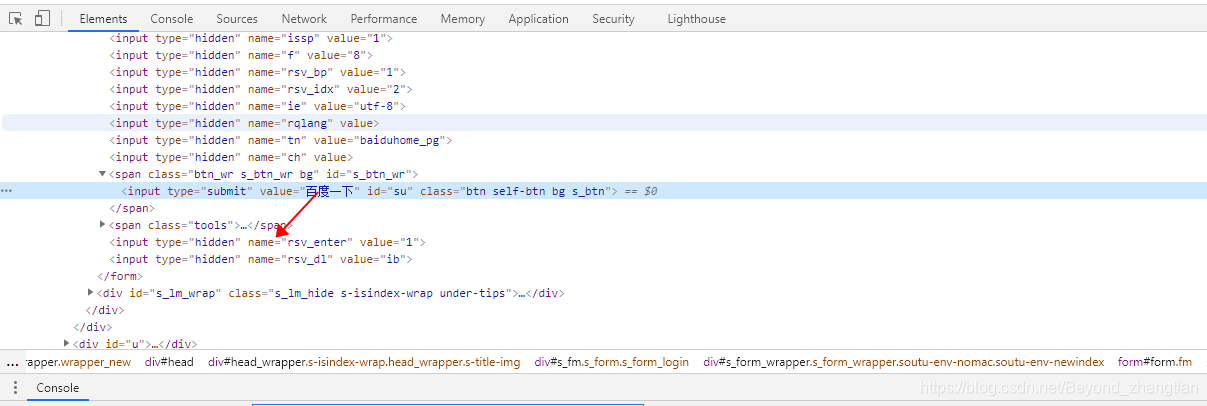Collapse the span id="s_btn_wr" node
Viewport: 1207px width, 406px height.
(x=103, y=174)
